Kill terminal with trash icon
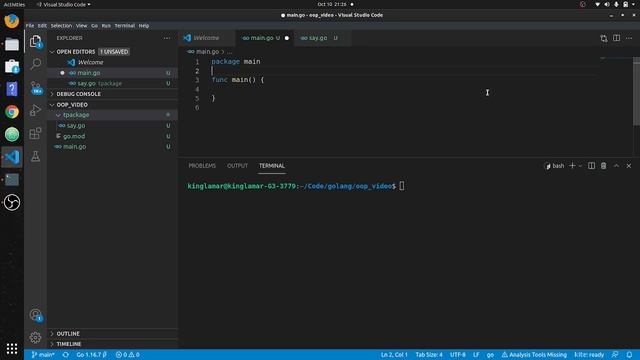 (x=603, y=166)
